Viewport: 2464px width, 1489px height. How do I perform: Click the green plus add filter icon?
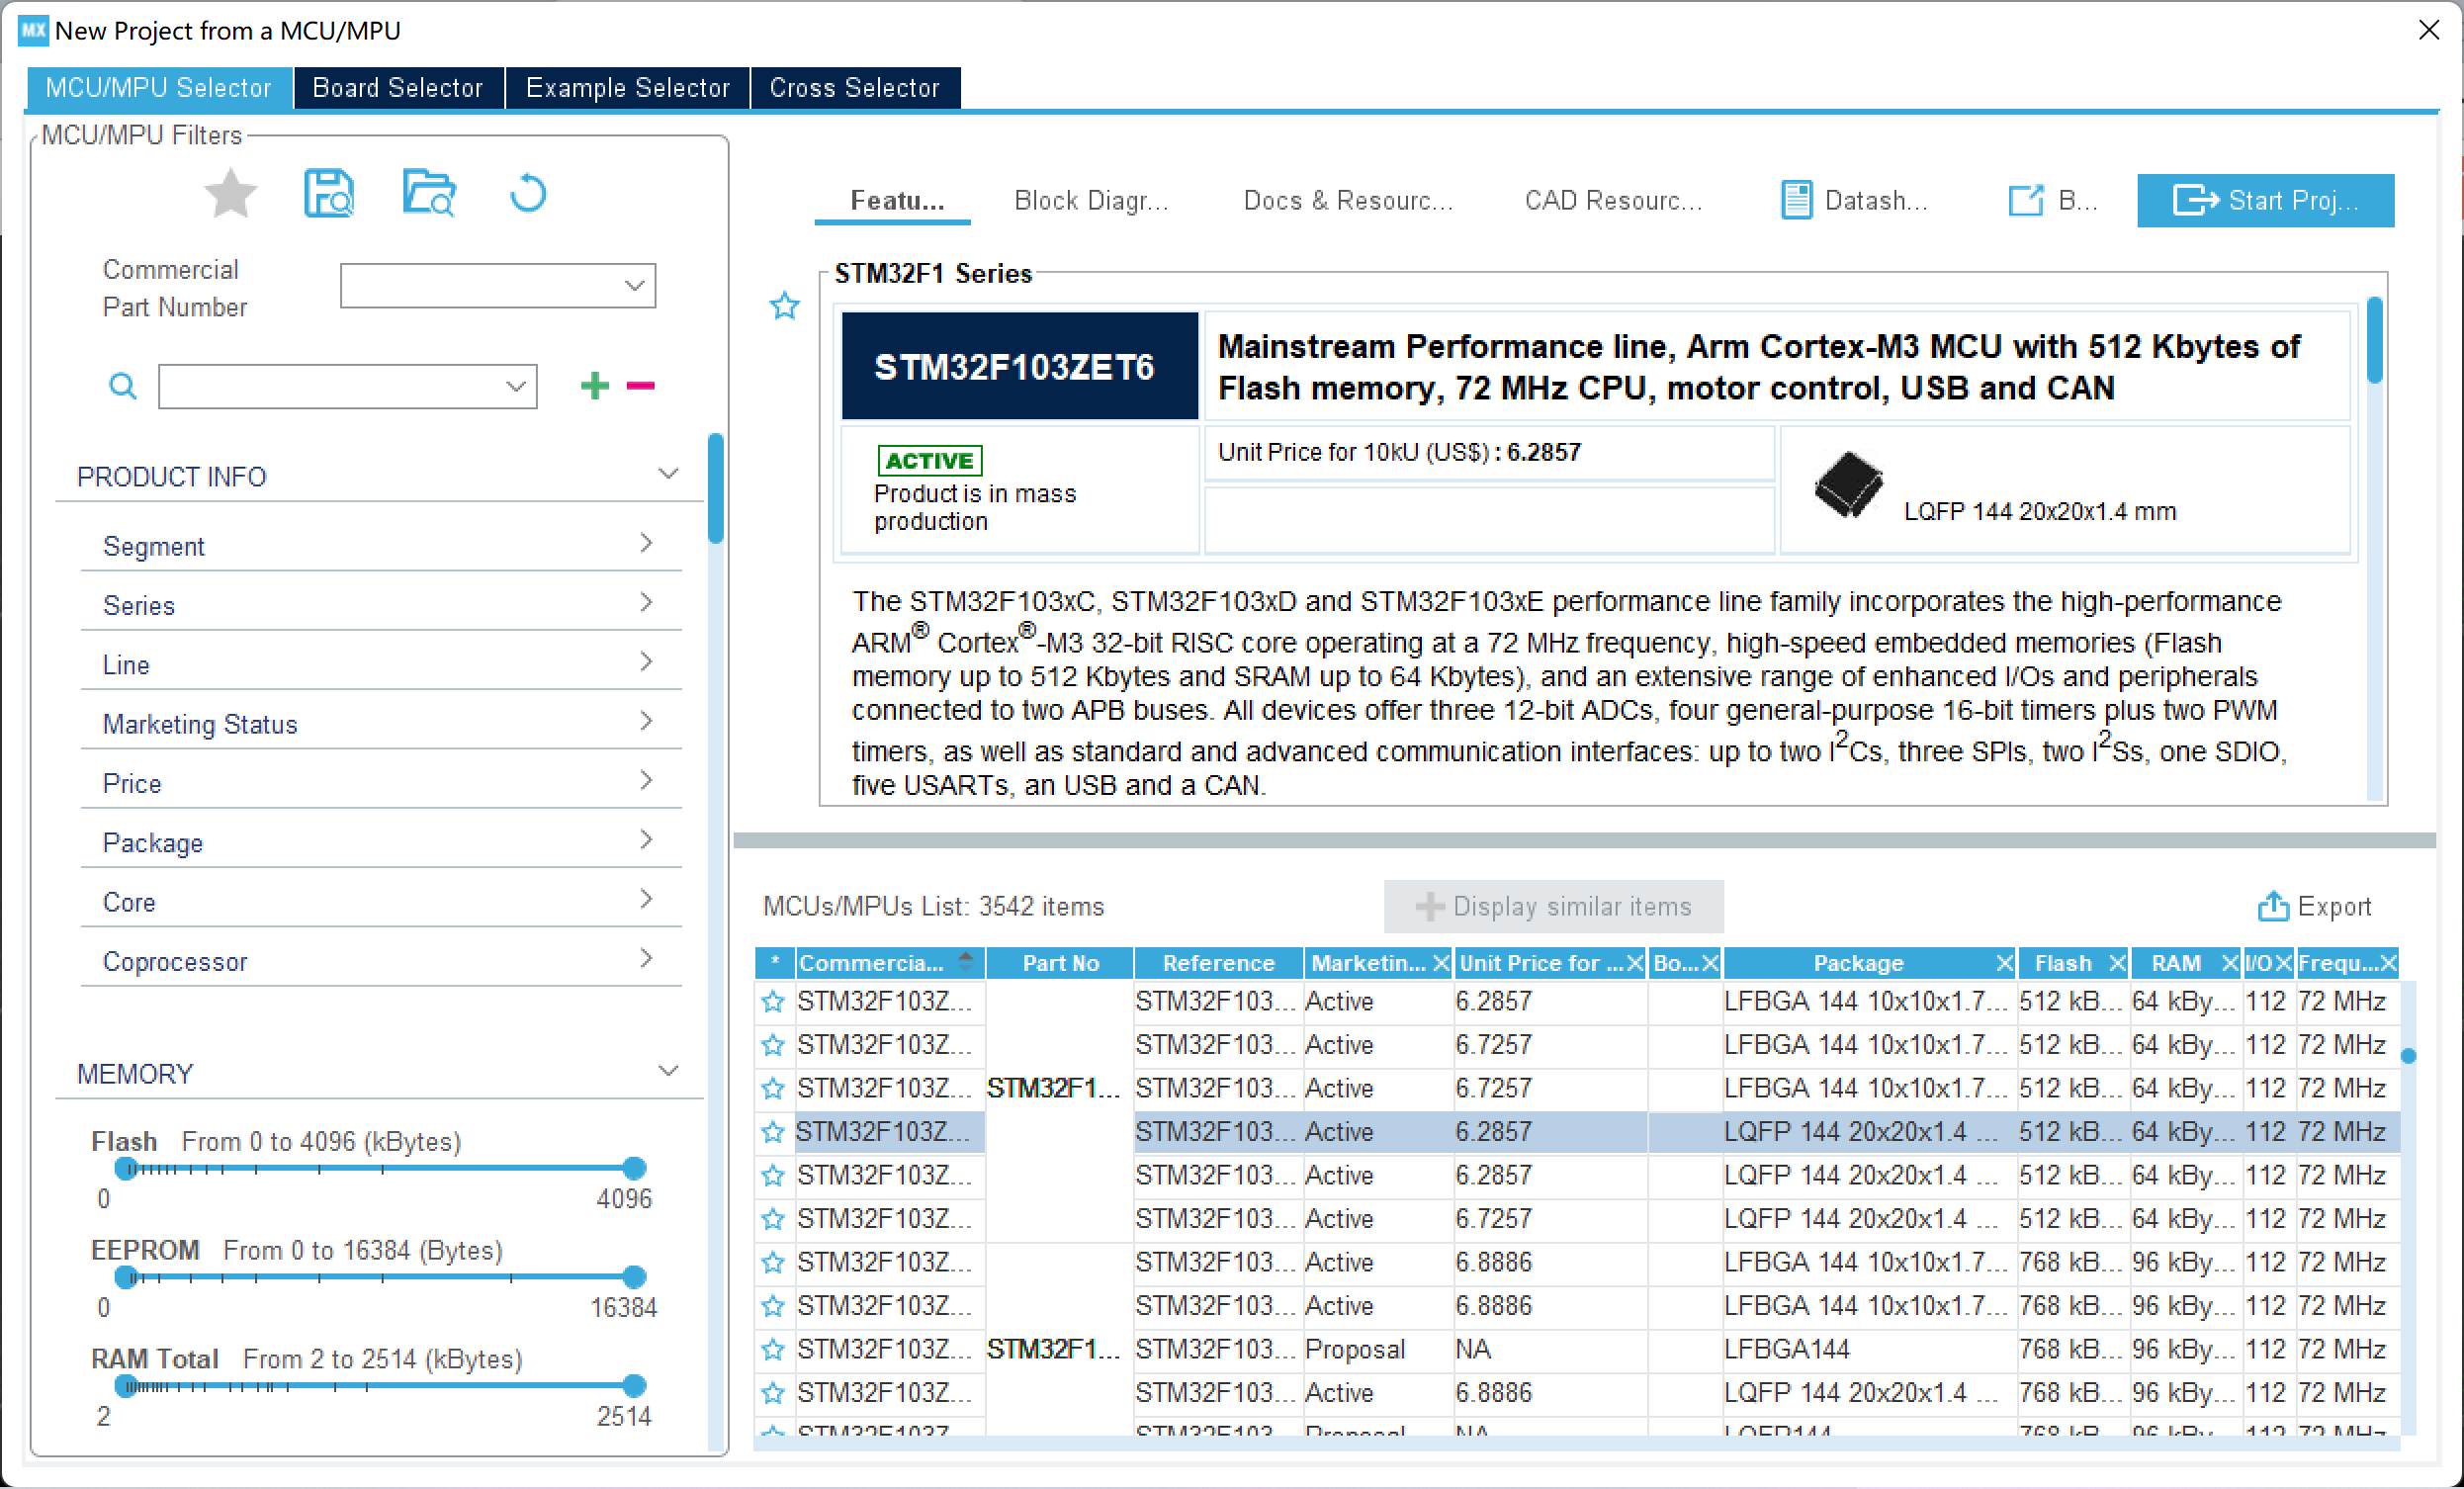click(x=595, y=386)
